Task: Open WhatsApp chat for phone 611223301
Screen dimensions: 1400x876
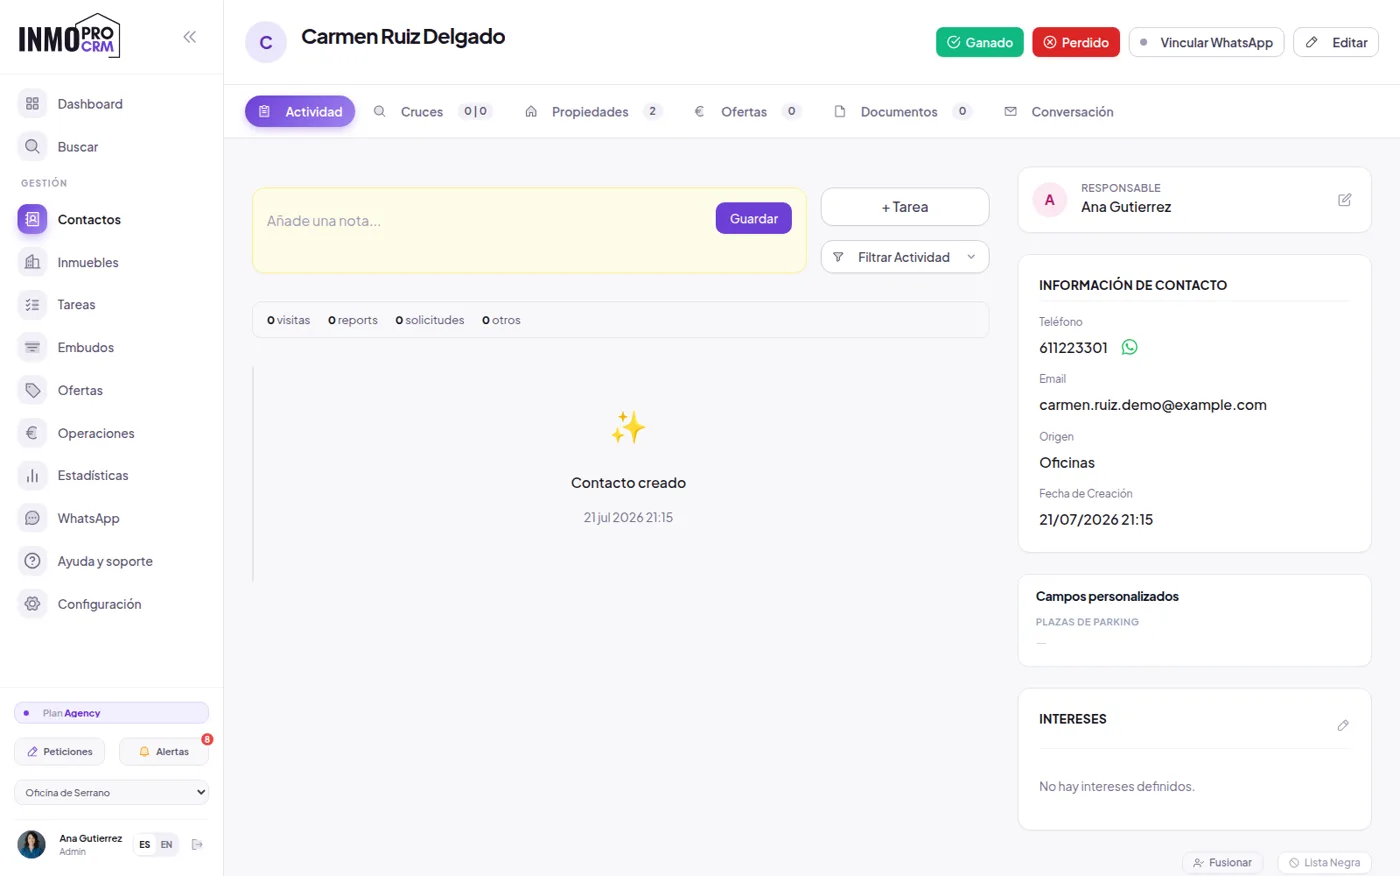Action: [x=1130, y=347]
